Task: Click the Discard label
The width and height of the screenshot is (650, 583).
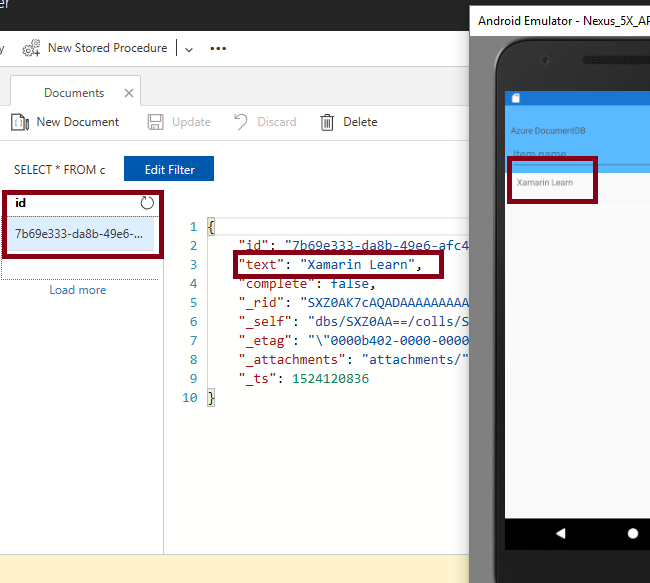Action: tap(276, 122)
